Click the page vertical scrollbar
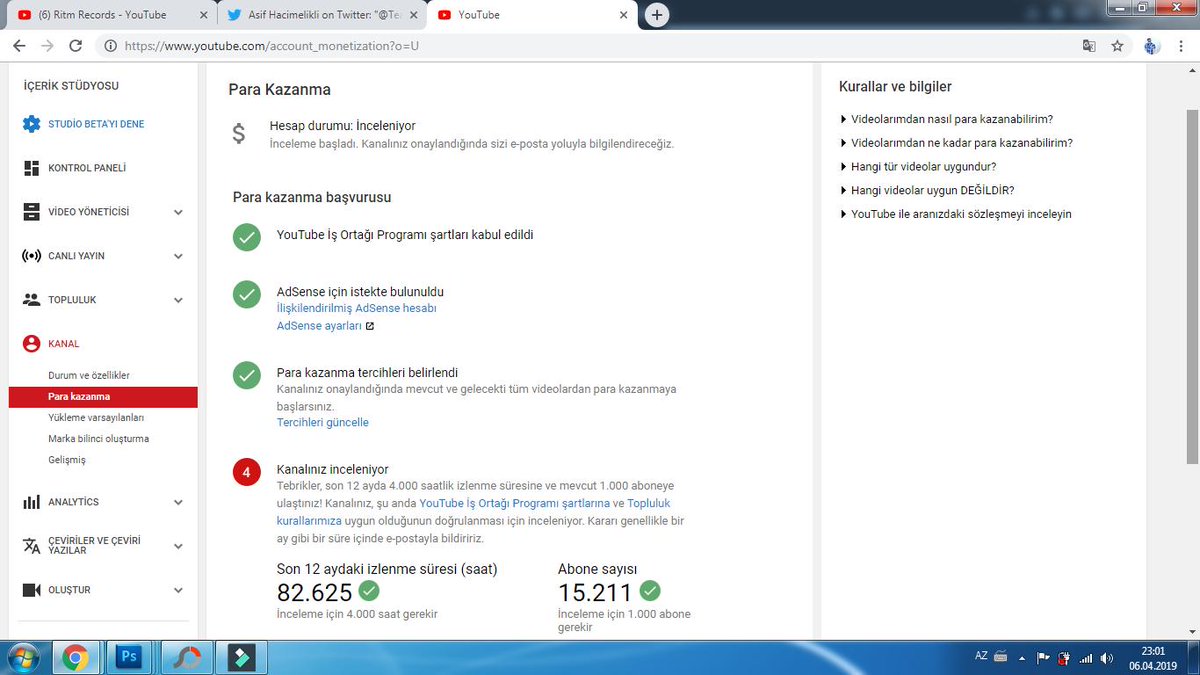Viewport: 1200px width, 675px height. coord(1191,285)
